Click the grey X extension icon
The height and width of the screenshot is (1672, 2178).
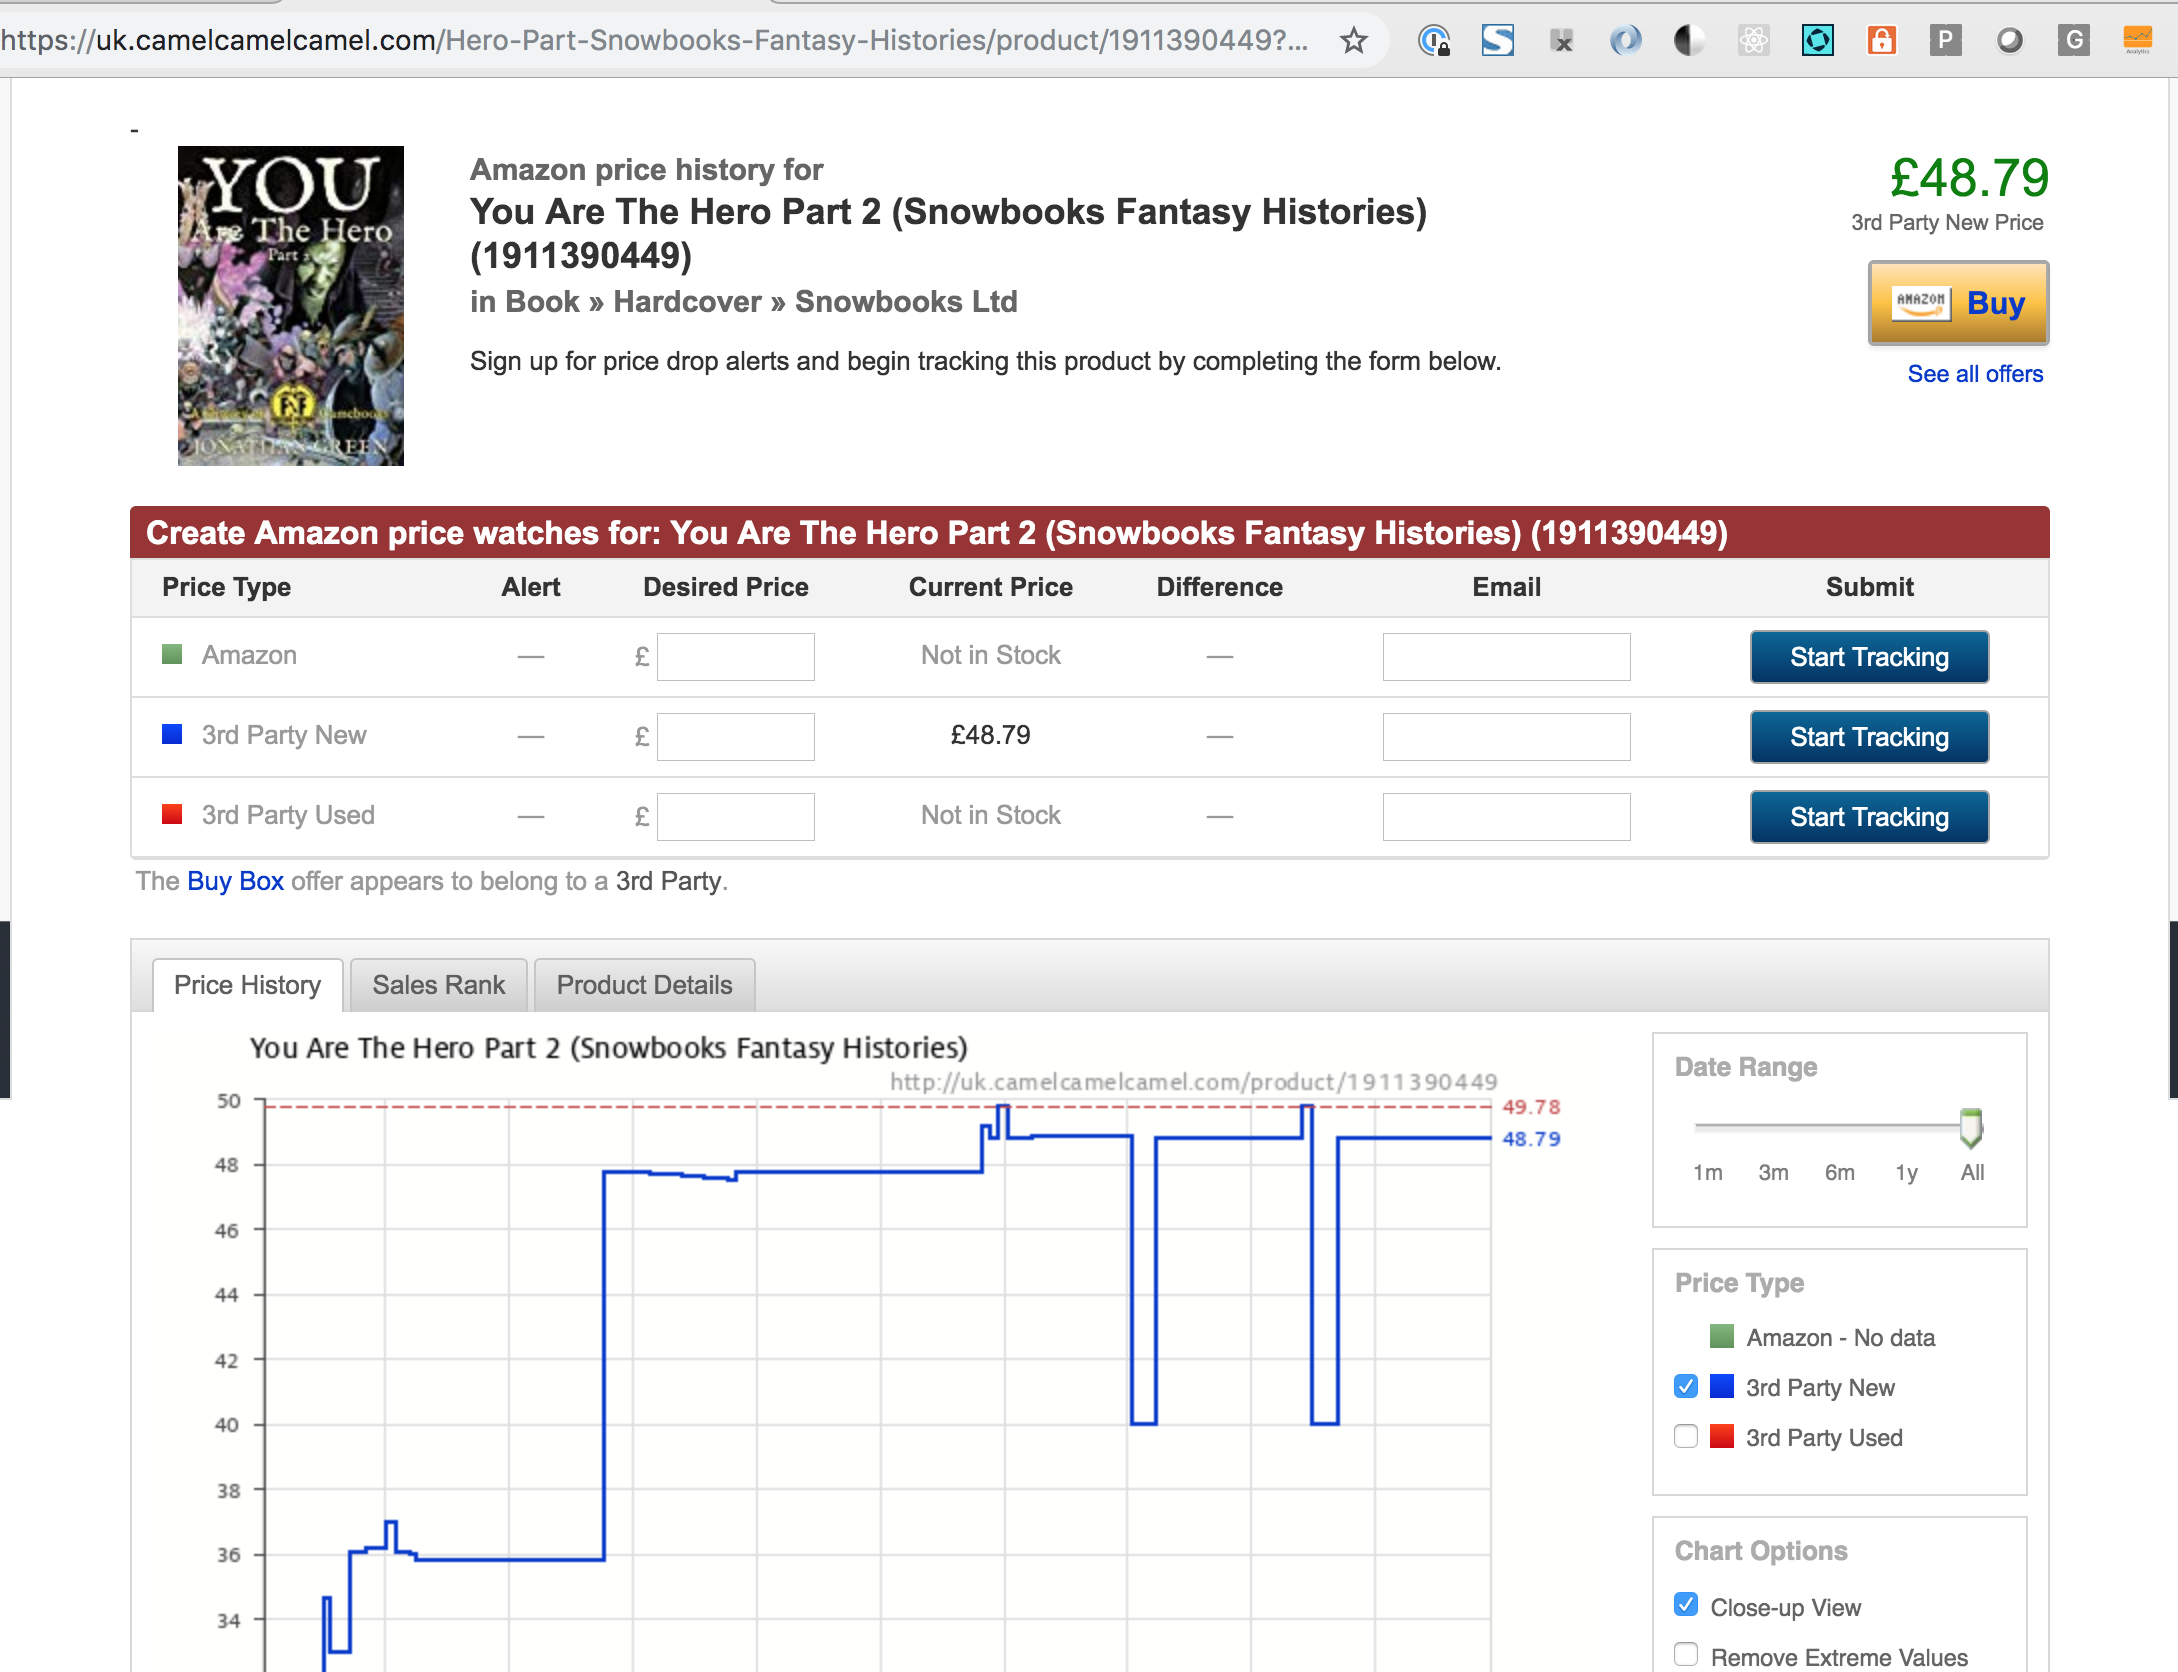pyautogui.click(x=1561, y=40)
